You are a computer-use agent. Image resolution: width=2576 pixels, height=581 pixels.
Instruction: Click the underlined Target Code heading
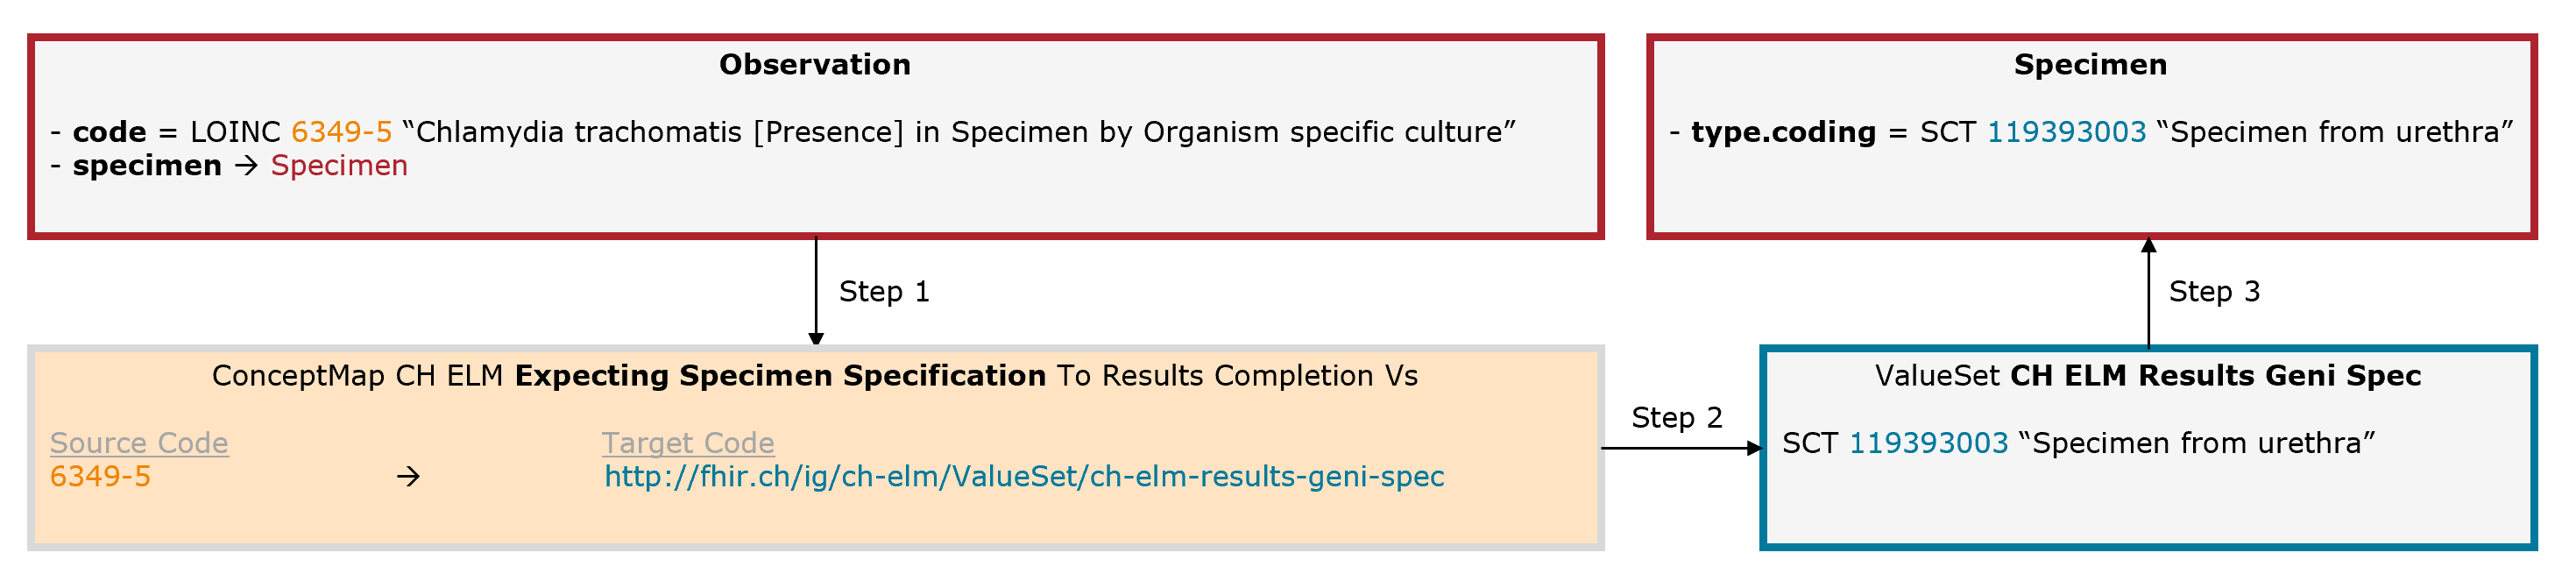click(x=688, y=443)
